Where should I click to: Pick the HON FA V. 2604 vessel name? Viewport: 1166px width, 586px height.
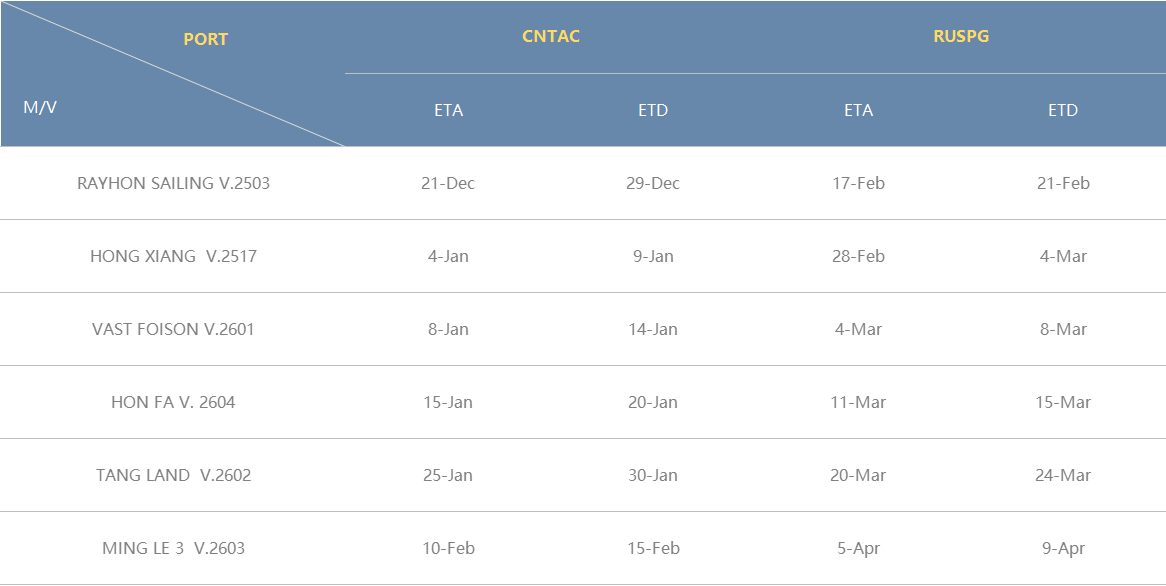[173, 402]
